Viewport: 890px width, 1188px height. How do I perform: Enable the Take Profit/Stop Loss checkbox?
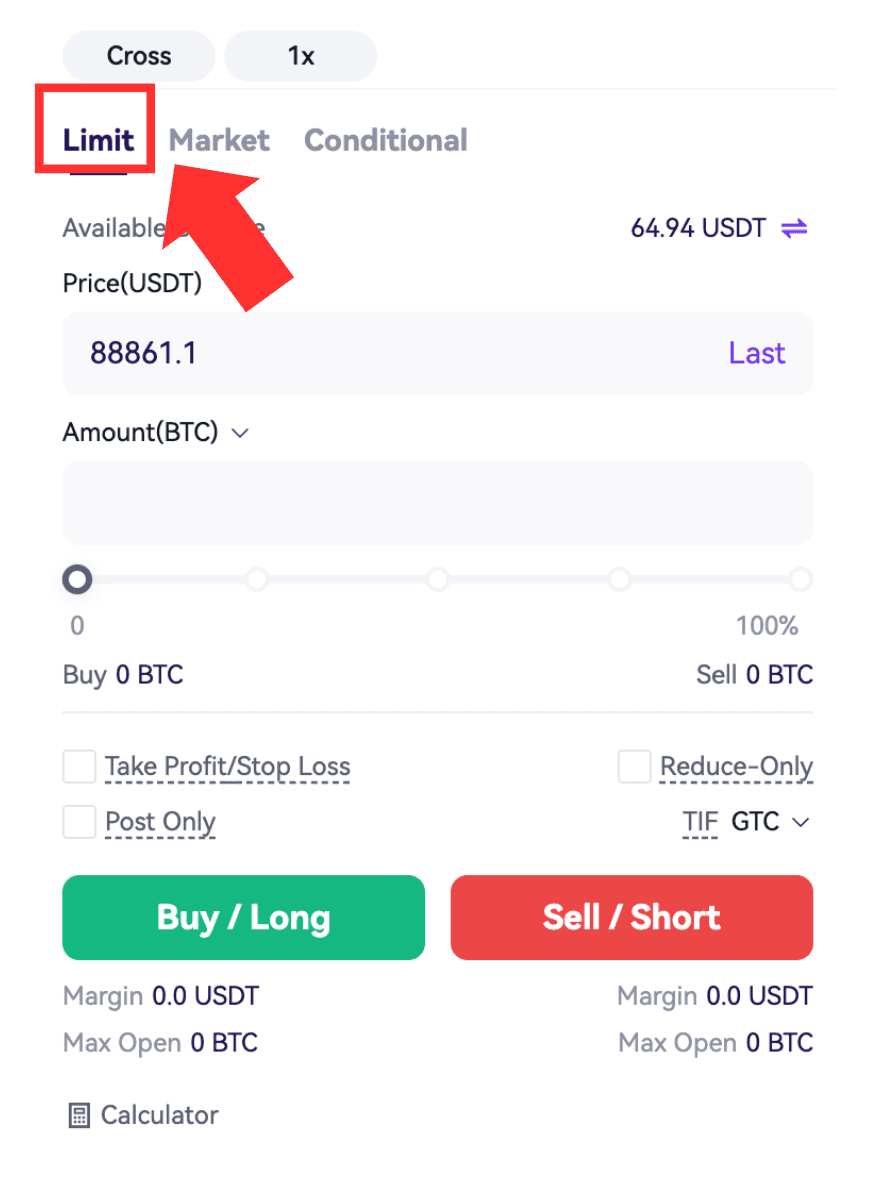pos(79,767)
